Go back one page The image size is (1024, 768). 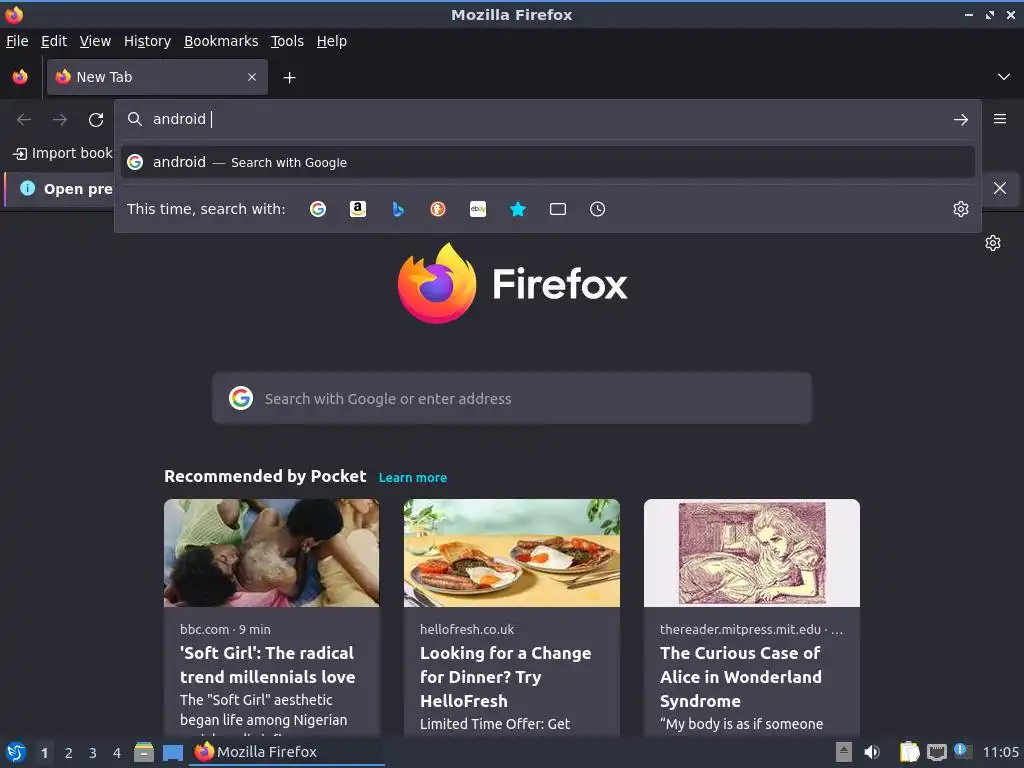pyautogui.click(x=24, y=120)
